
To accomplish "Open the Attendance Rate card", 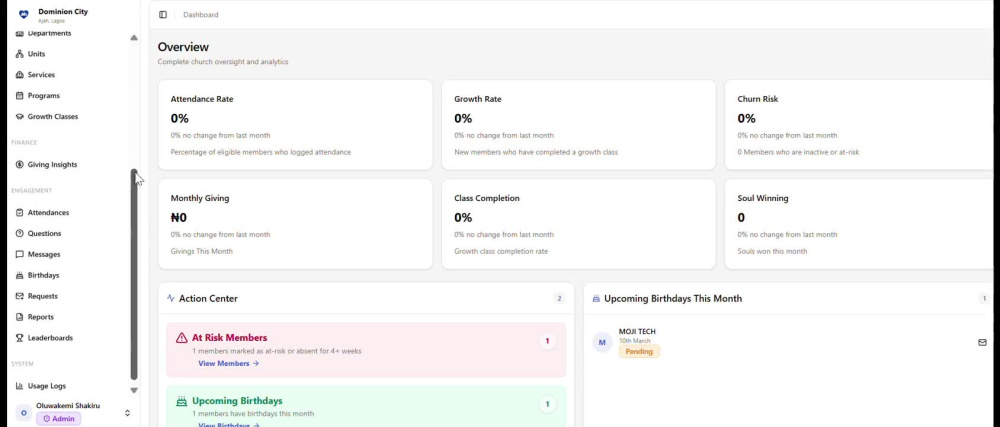I will [295, 125].
